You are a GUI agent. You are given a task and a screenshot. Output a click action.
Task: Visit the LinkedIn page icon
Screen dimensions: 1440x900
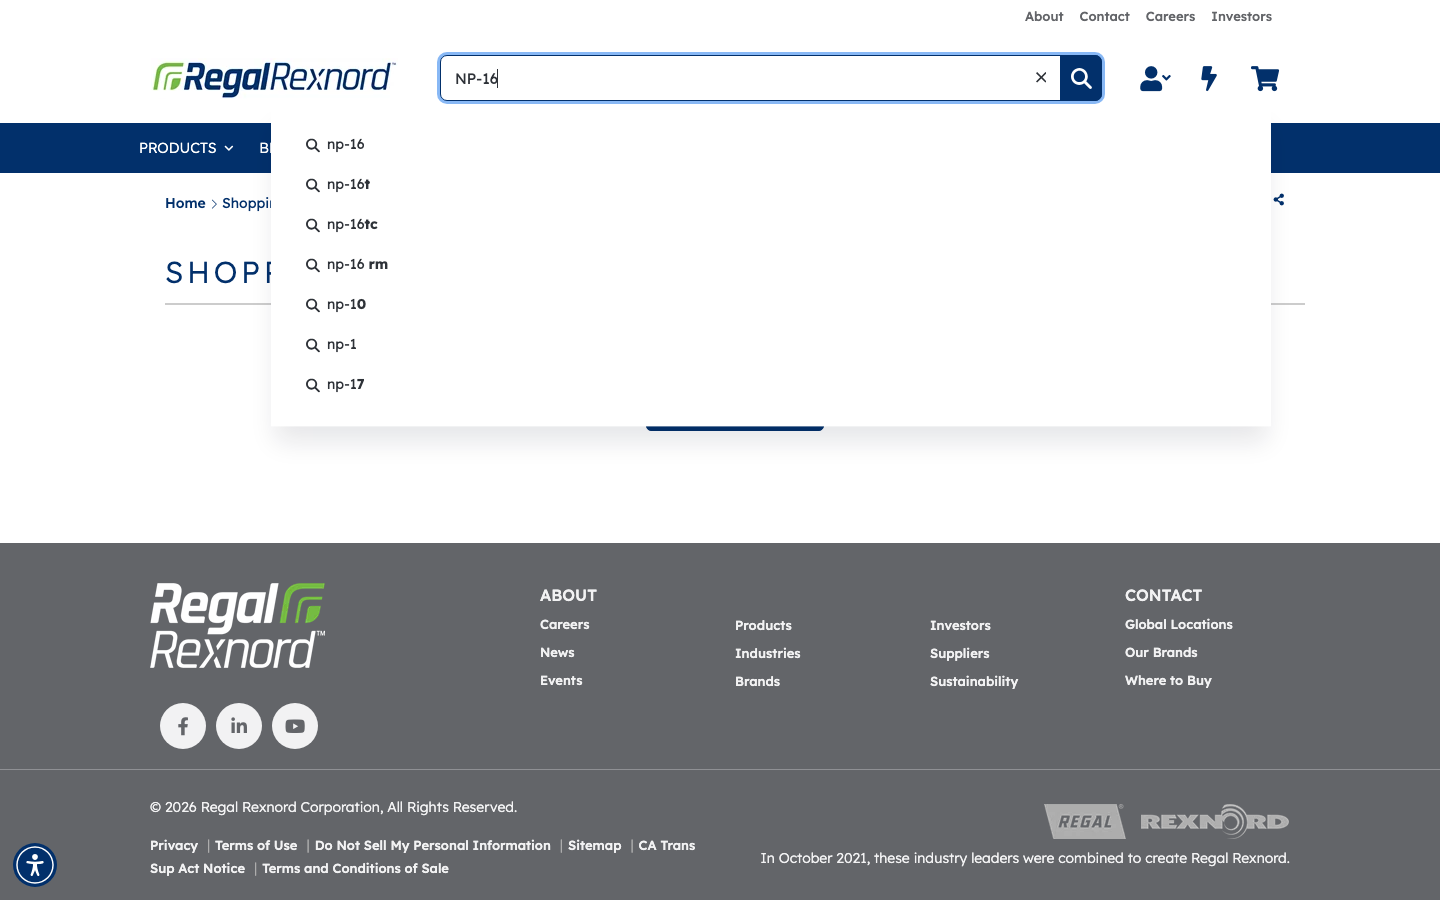(x=239, y=726)
